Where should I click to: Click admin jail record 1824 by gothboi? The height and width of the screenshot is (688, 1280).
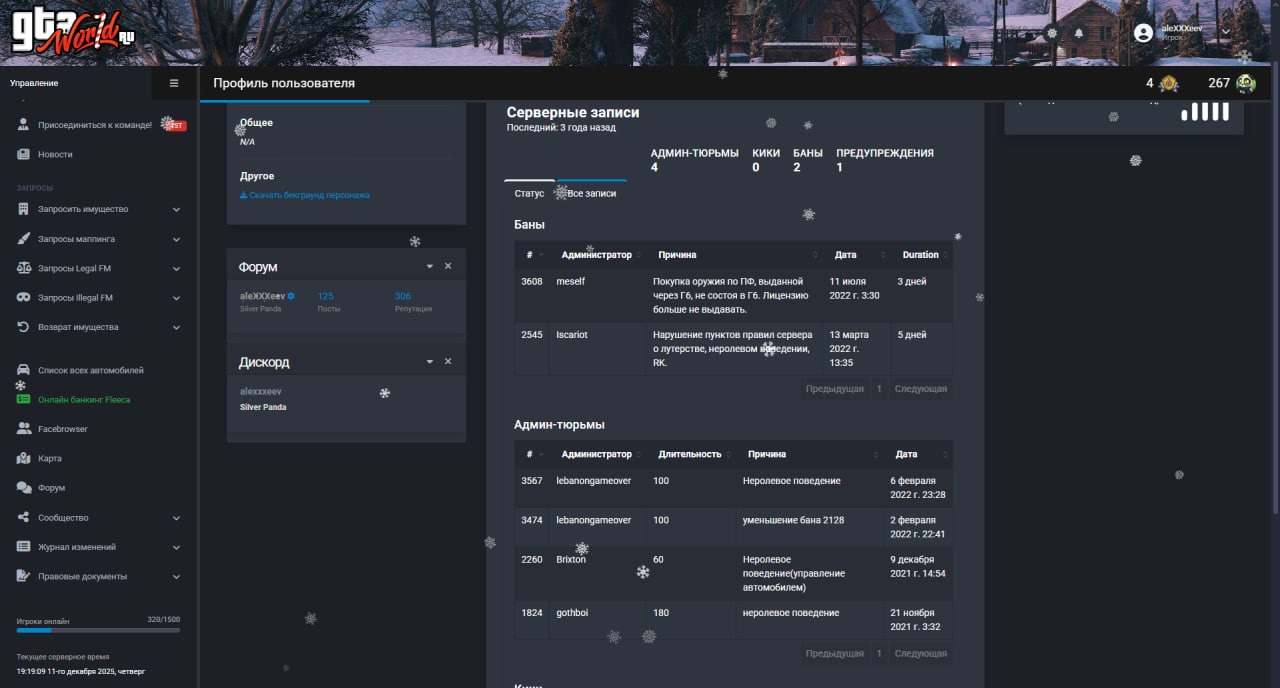point(733,620)
